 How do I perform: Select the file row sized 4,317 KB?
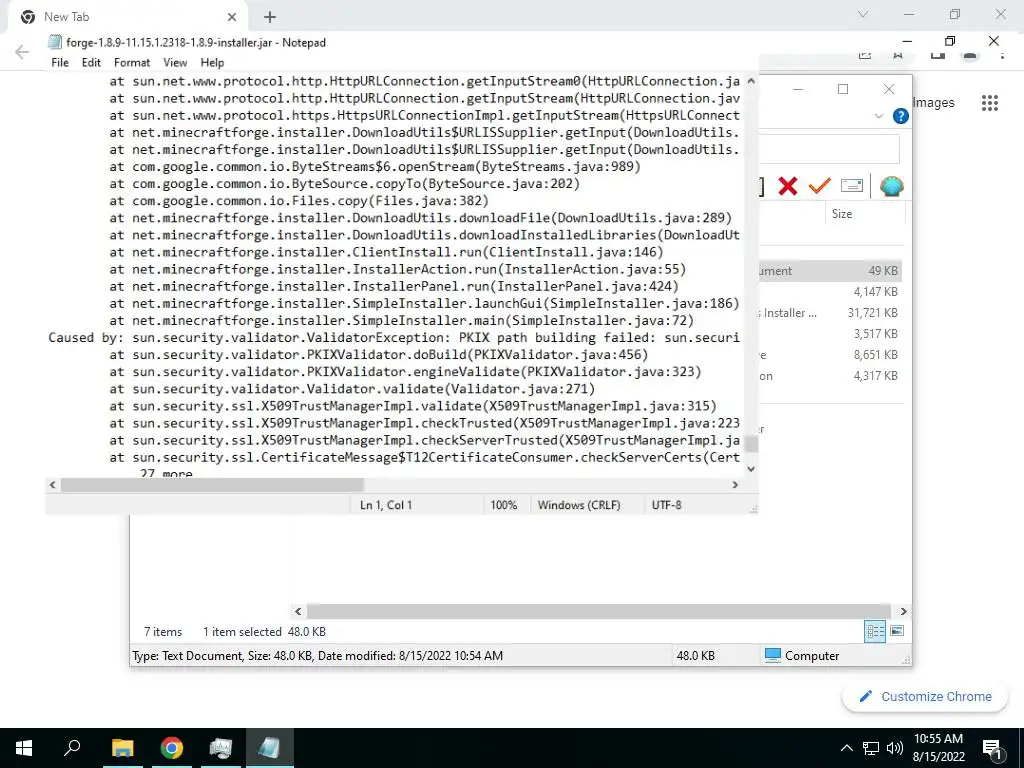830,376
